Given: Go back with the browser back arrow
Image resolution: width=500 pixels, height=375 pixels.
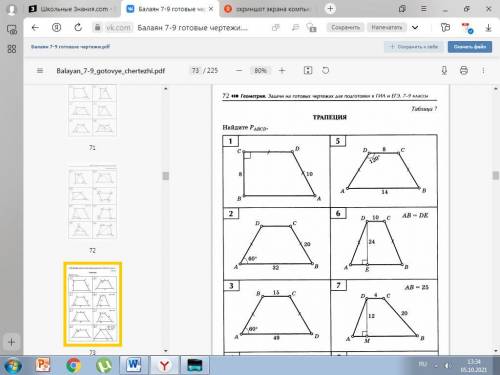Looking at the screenshot, I should tap(35, 27).
